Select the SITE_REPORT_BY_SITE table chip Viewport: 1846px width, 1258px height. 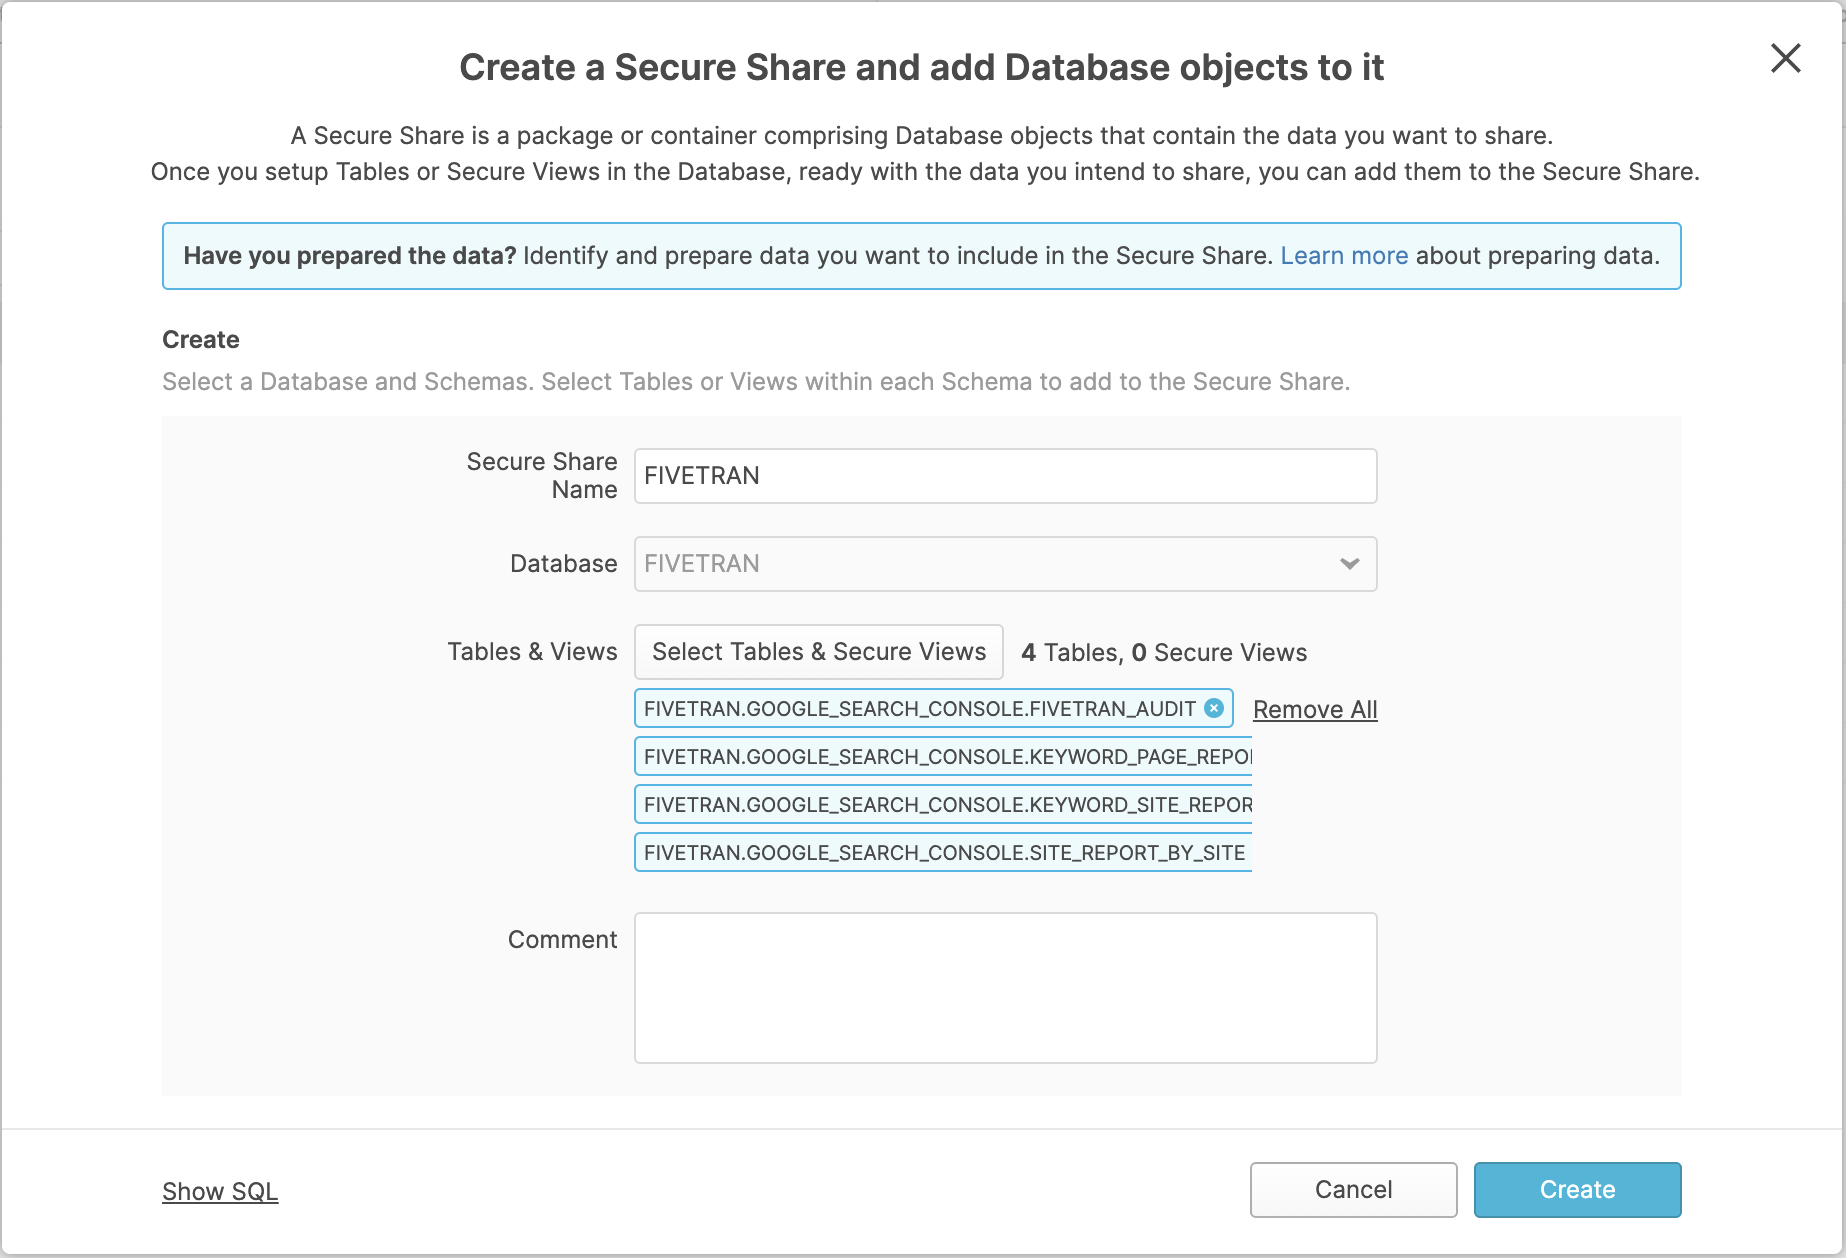pos(943,852)
